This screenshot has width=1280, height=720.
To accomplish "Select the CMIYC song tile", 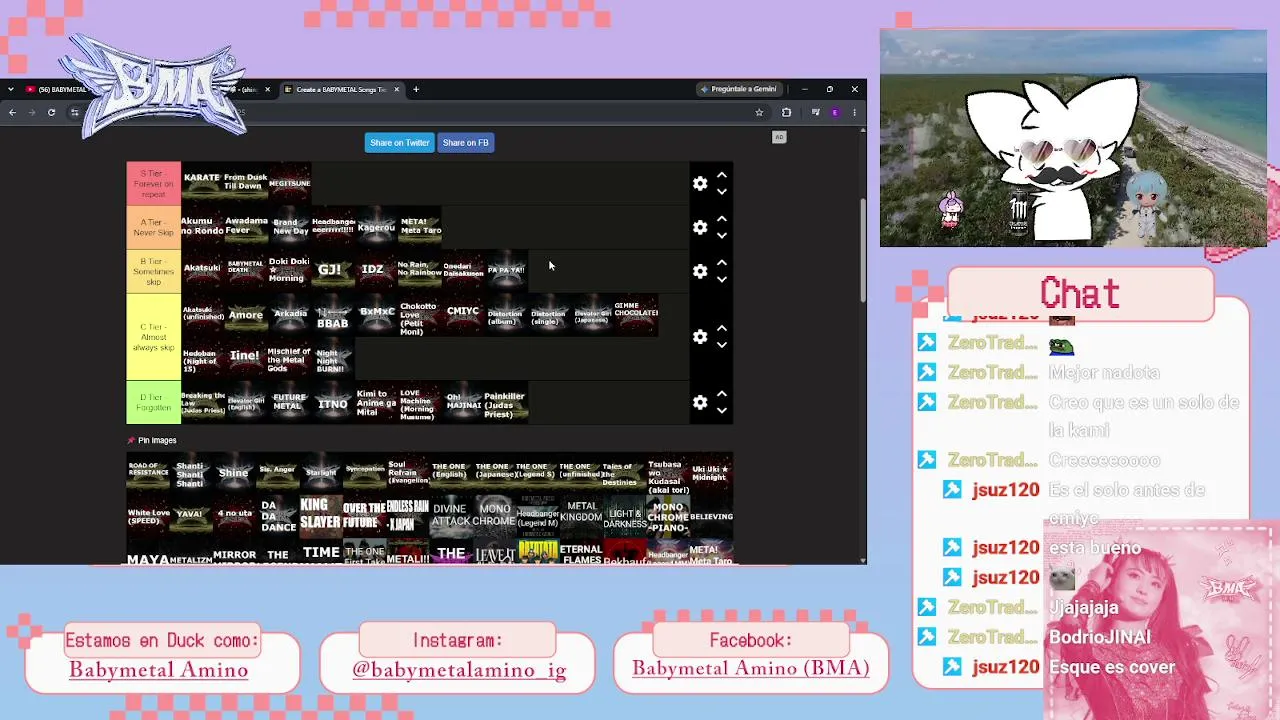I will [463, 315].
